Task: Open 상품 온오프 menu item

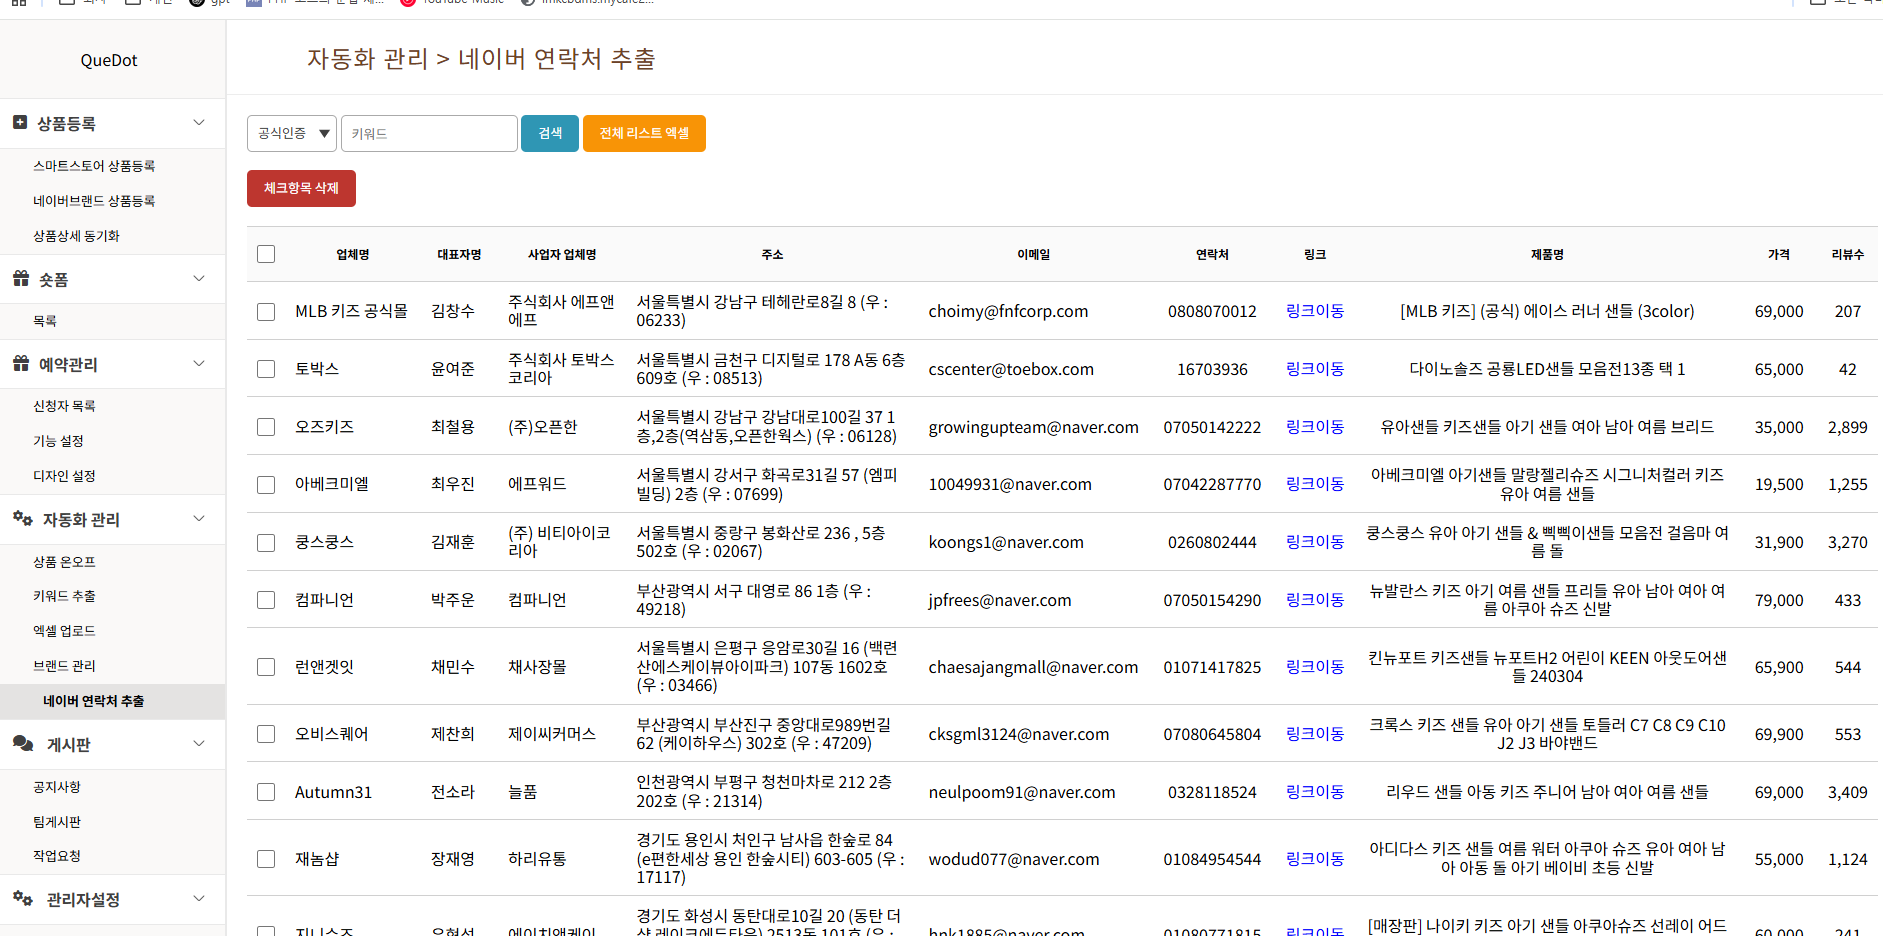Action: (x=64, y=562)
